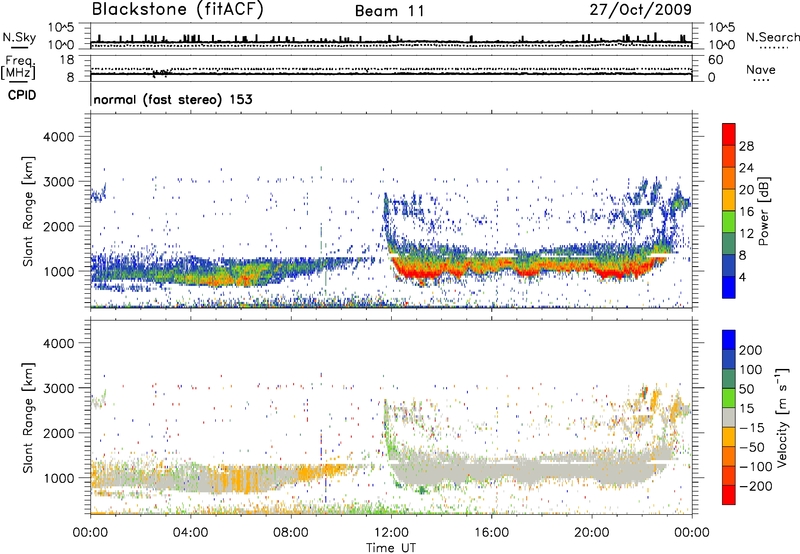Viewport: 800px width, 554px height.
Task: Select the gray velocity swatch between 15 and -15
Action: 729,417
